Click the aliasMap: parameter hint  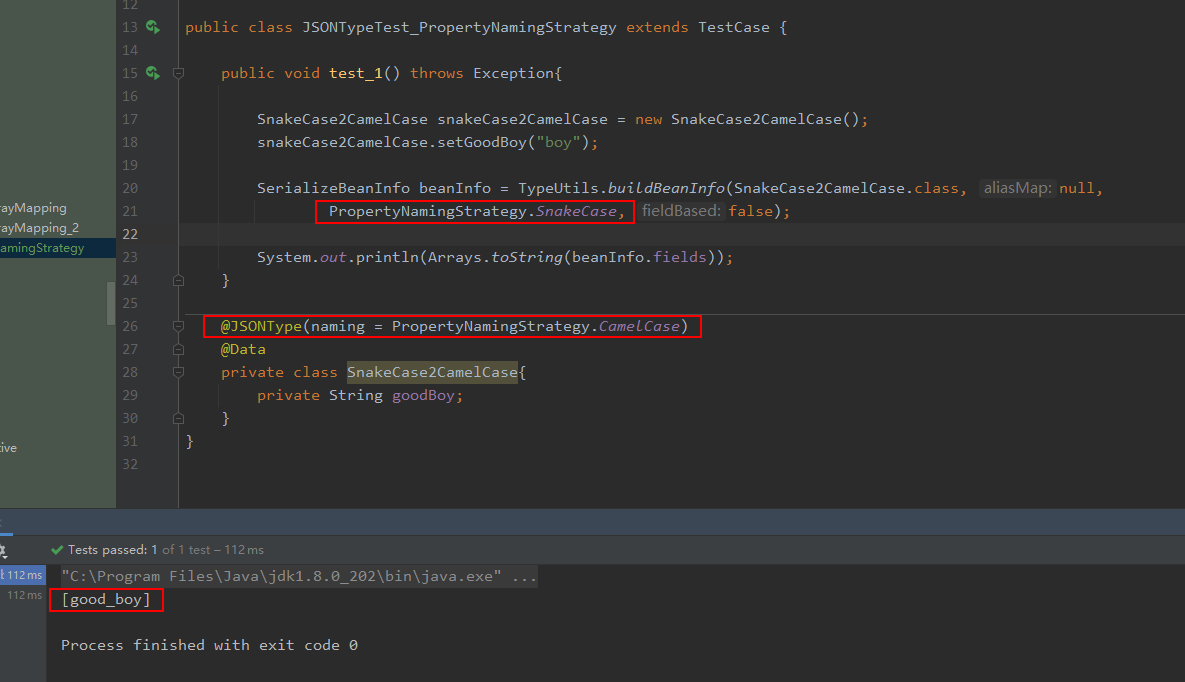coord(1017,188)
